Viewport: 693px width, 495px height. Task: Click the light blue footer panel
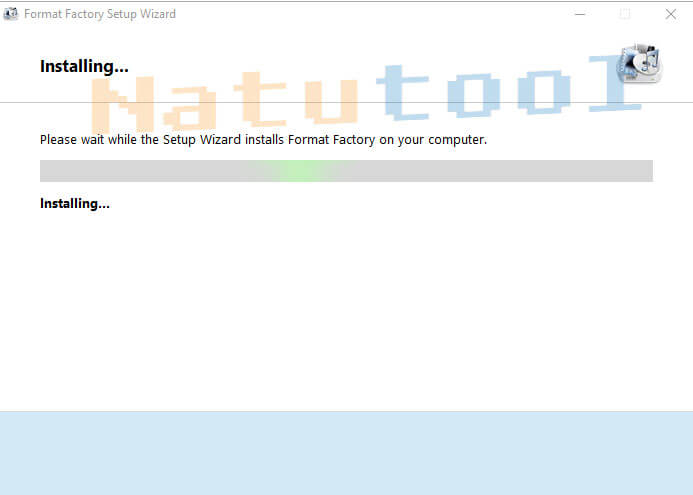click(346, 452)
